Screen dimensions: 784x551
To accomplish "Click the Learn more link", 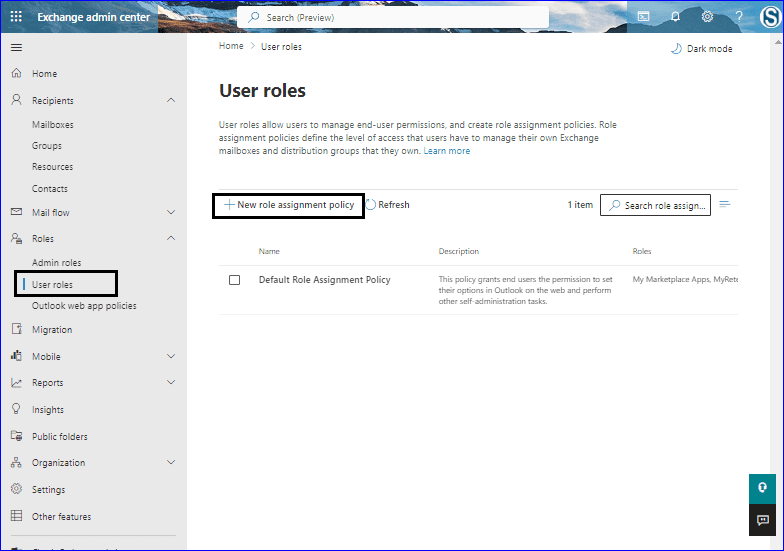I will 446,151.
